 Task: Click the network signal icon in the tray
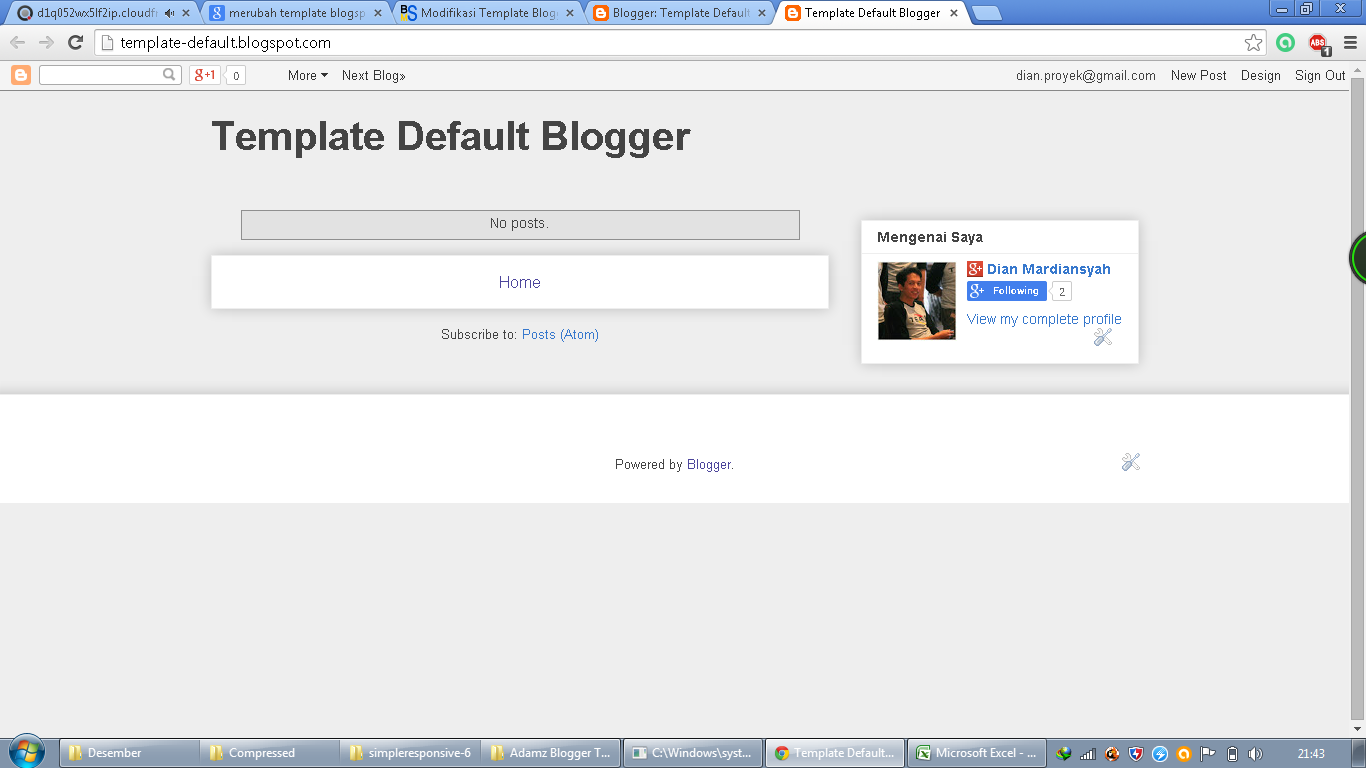(1087, 753)
